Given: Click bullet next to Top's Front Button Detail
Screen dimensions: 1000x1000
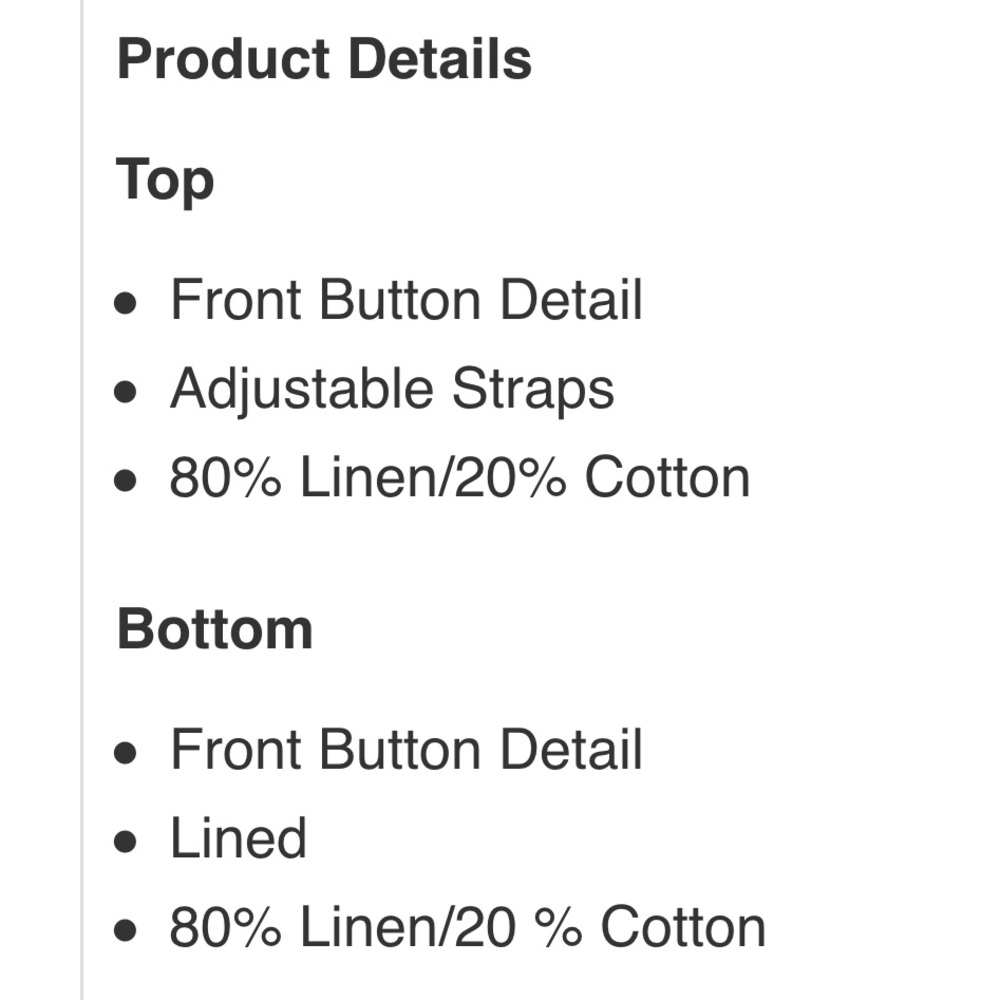Looking at the screenshot, I should click(125, 304).
